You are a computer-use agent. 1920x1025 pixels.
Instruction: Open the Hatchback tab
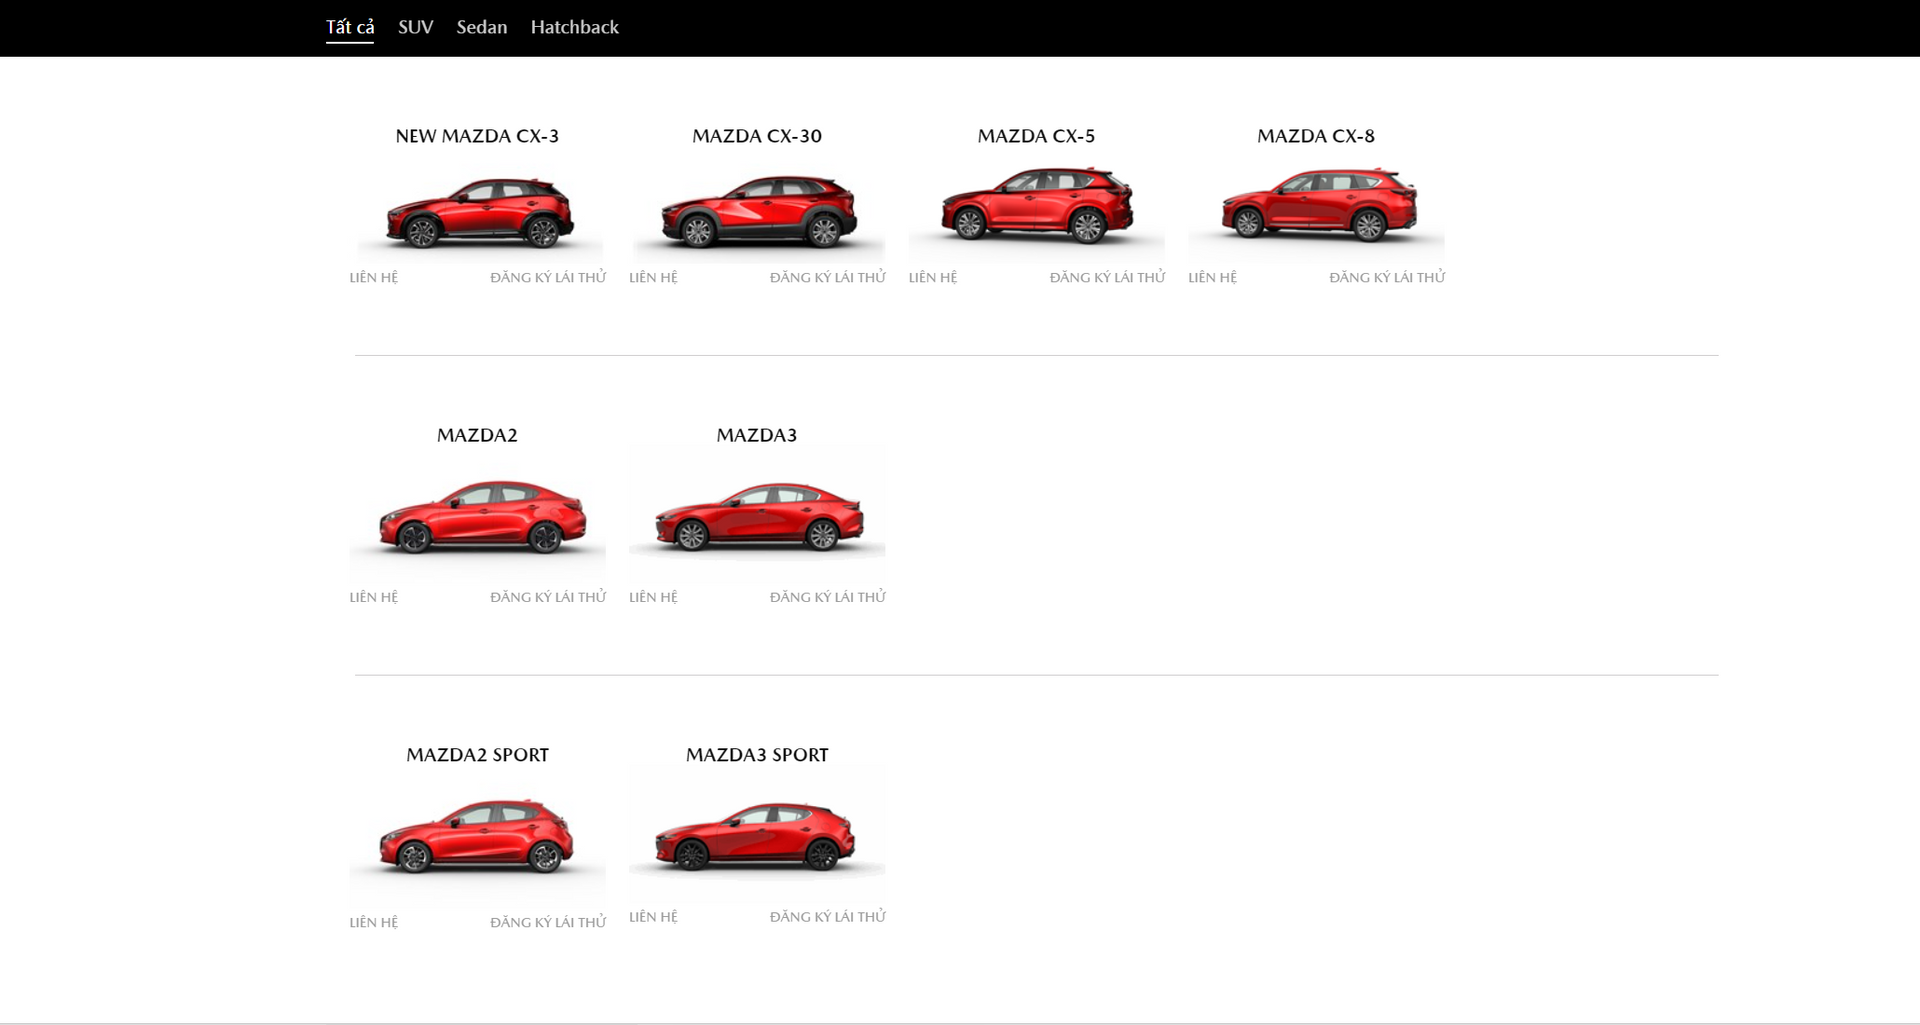coord(574,27)
